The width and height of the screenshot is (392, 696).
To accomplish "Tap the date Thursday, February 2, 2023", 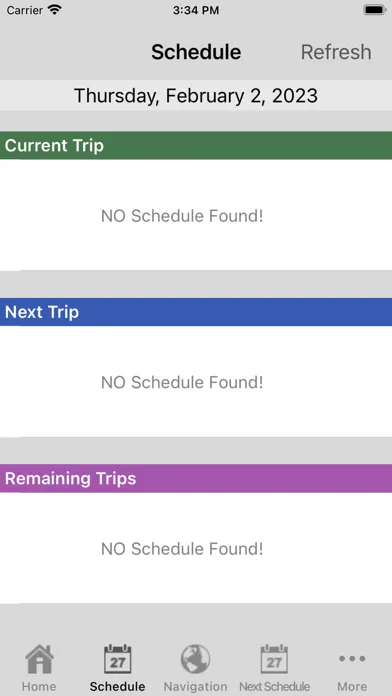I will pyautogui.click(x=196, y=95).
